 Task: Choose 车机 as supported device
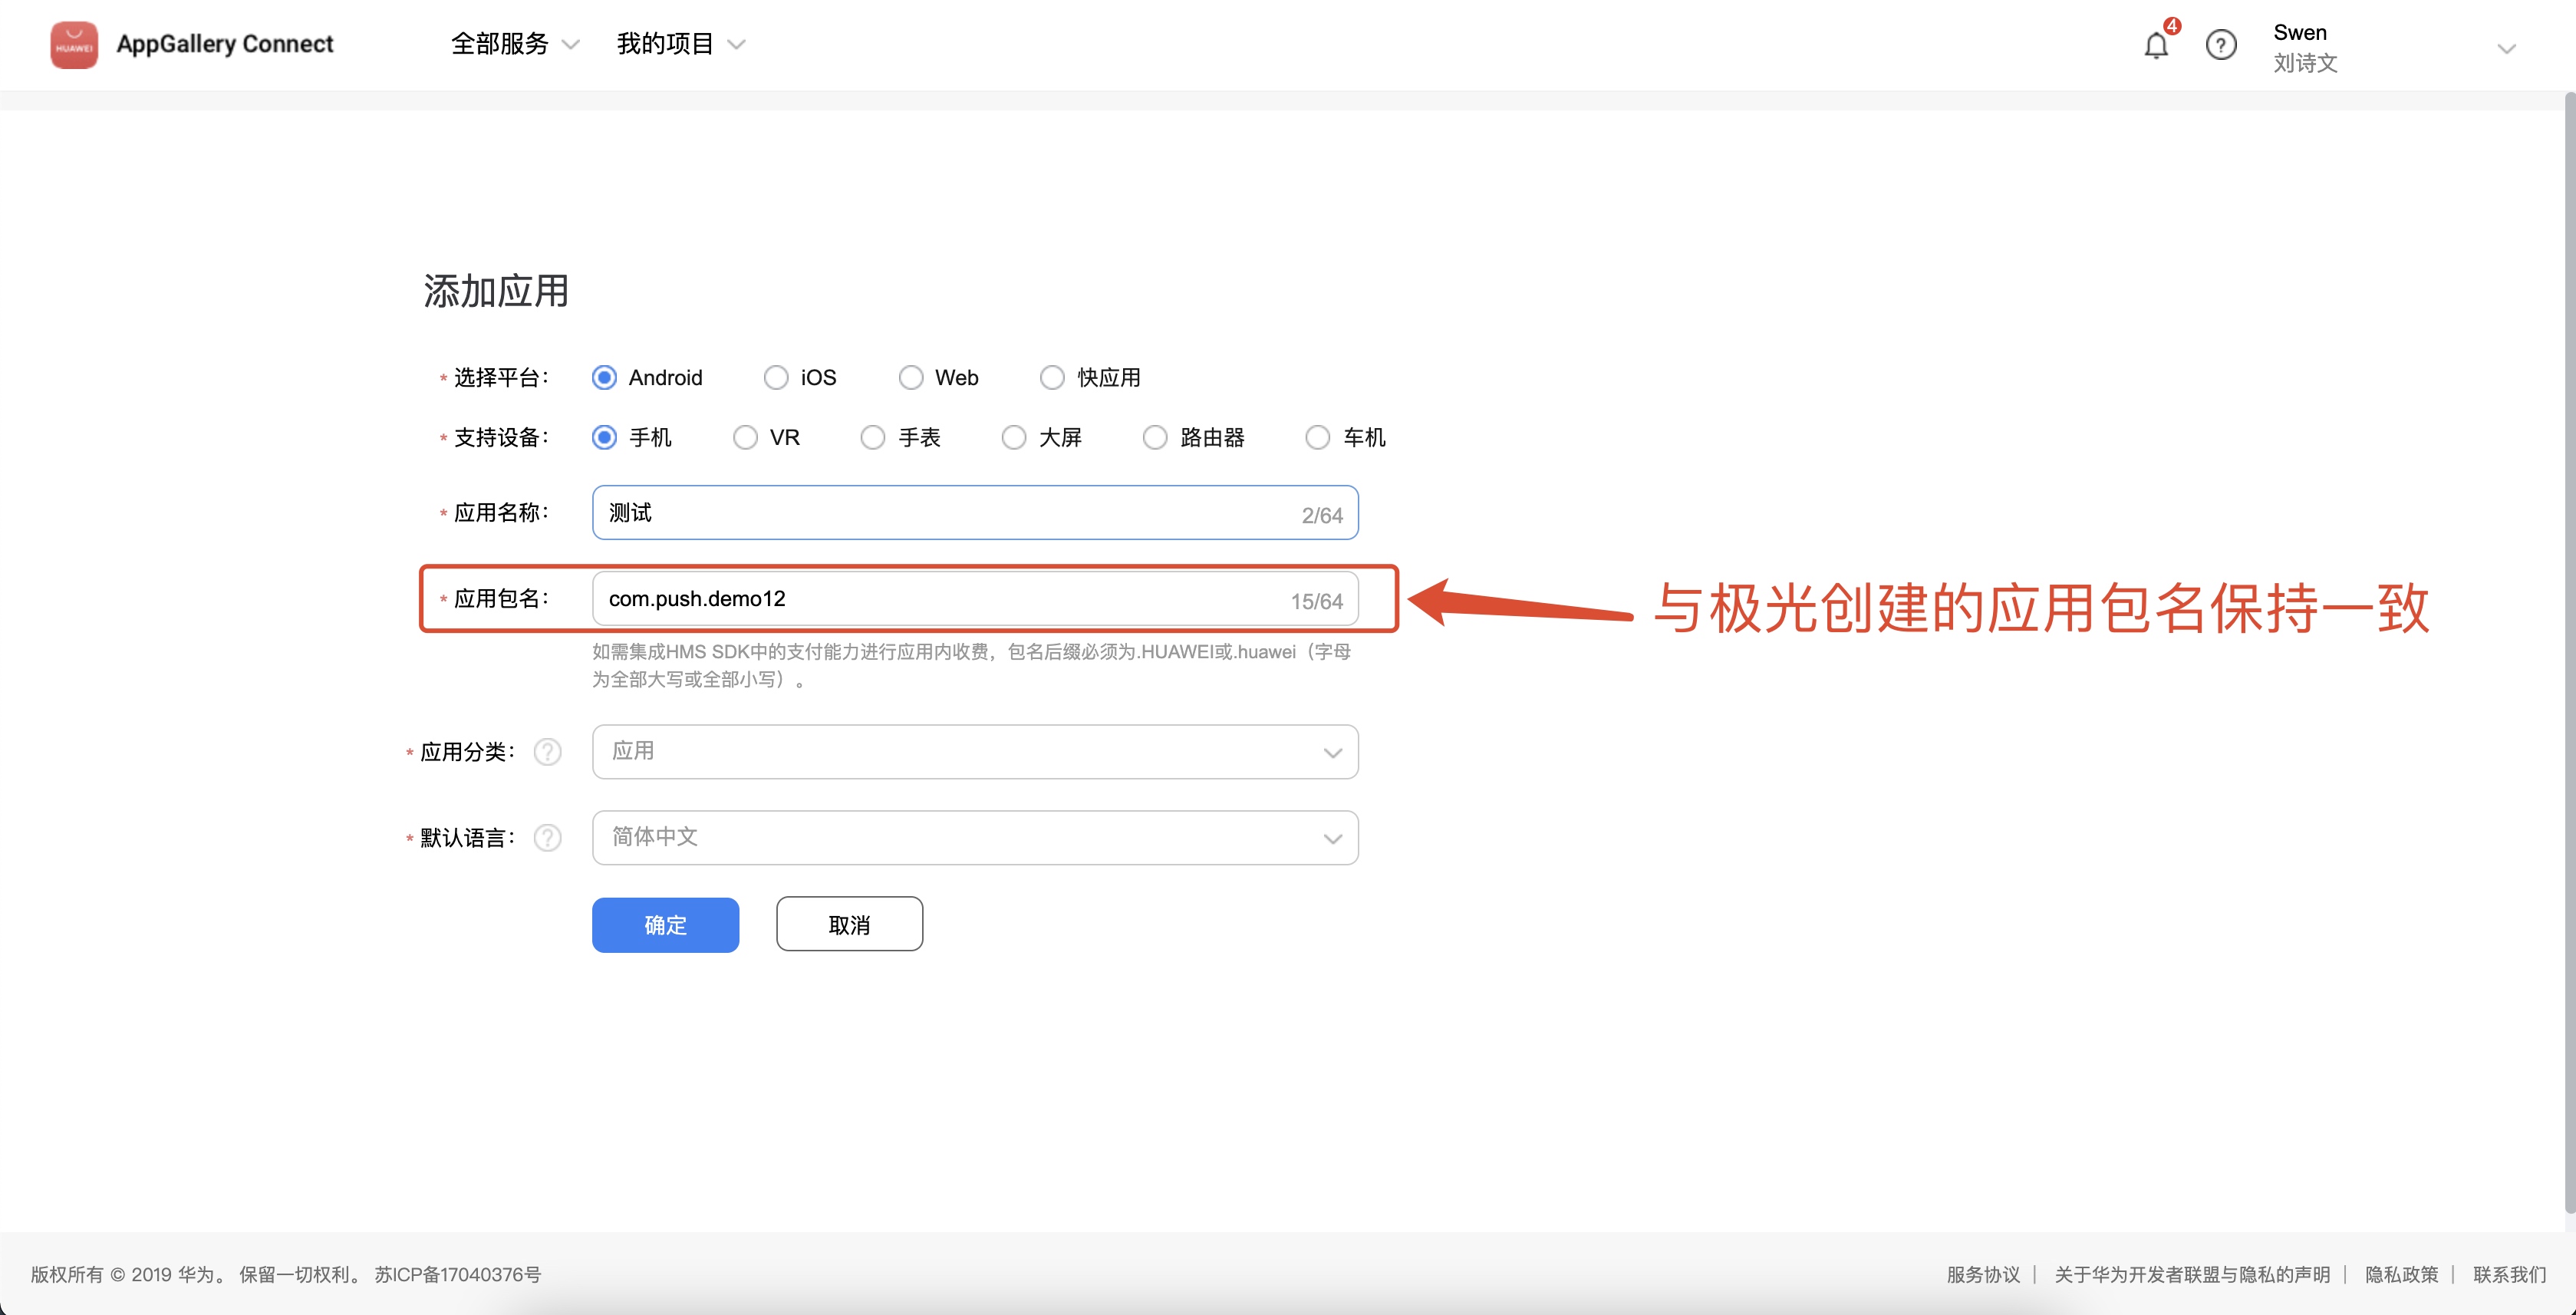click(x=1318, y=438)
